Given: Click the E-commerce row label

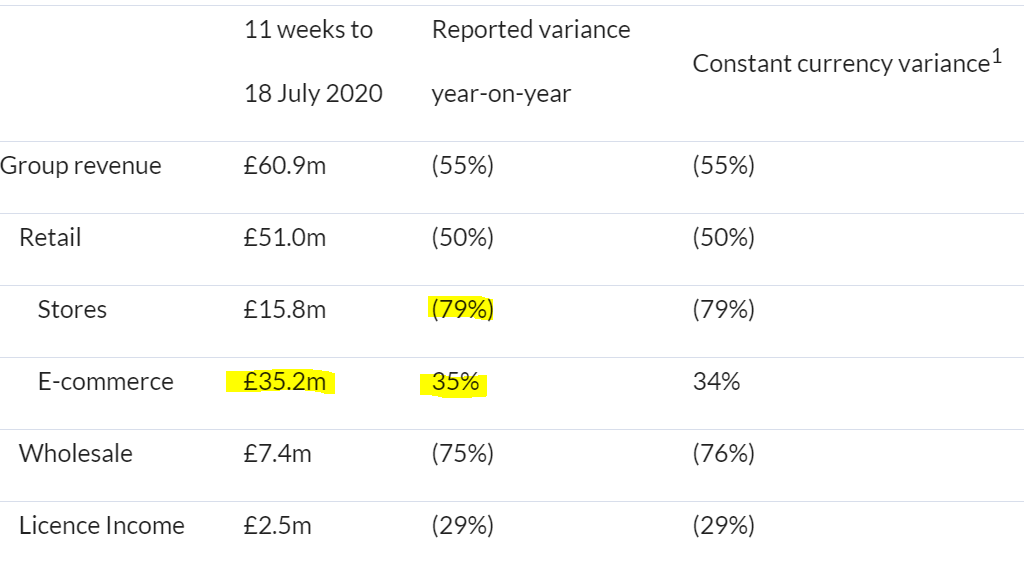Looking at the screenshot, I should coord(106,382).
